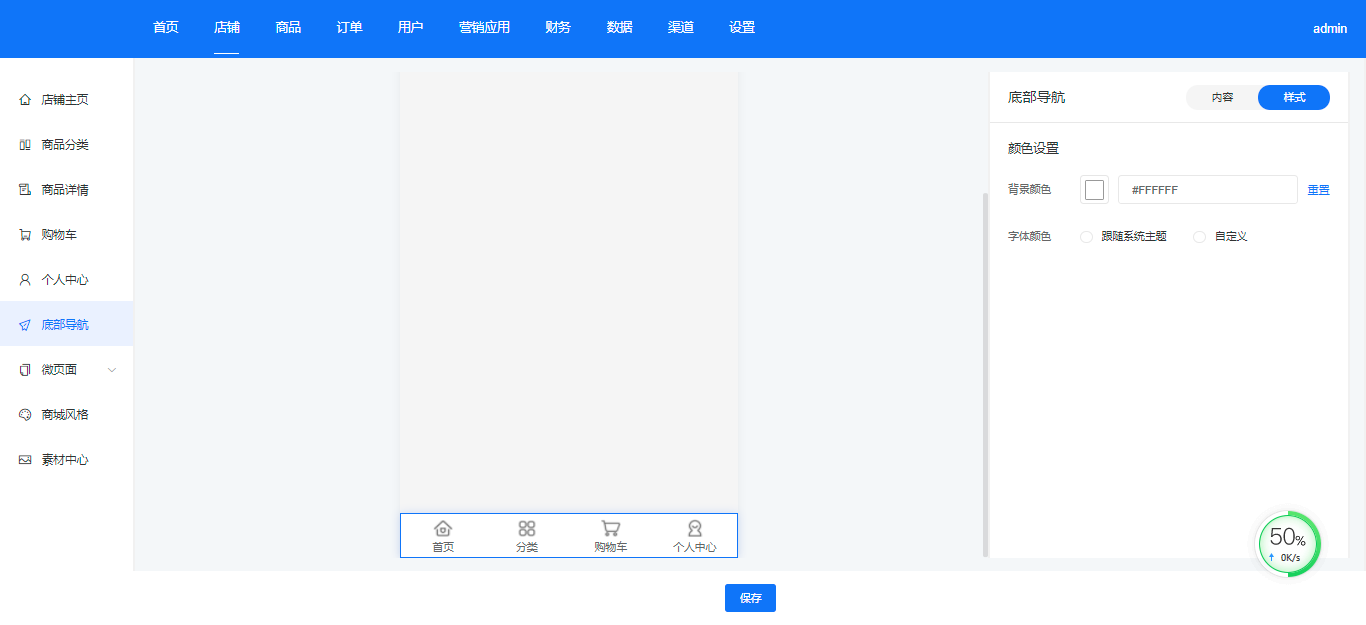This screenshot has width=1366, height=625.
Task: Open the 营销应用 top menu
Action: 484,28
